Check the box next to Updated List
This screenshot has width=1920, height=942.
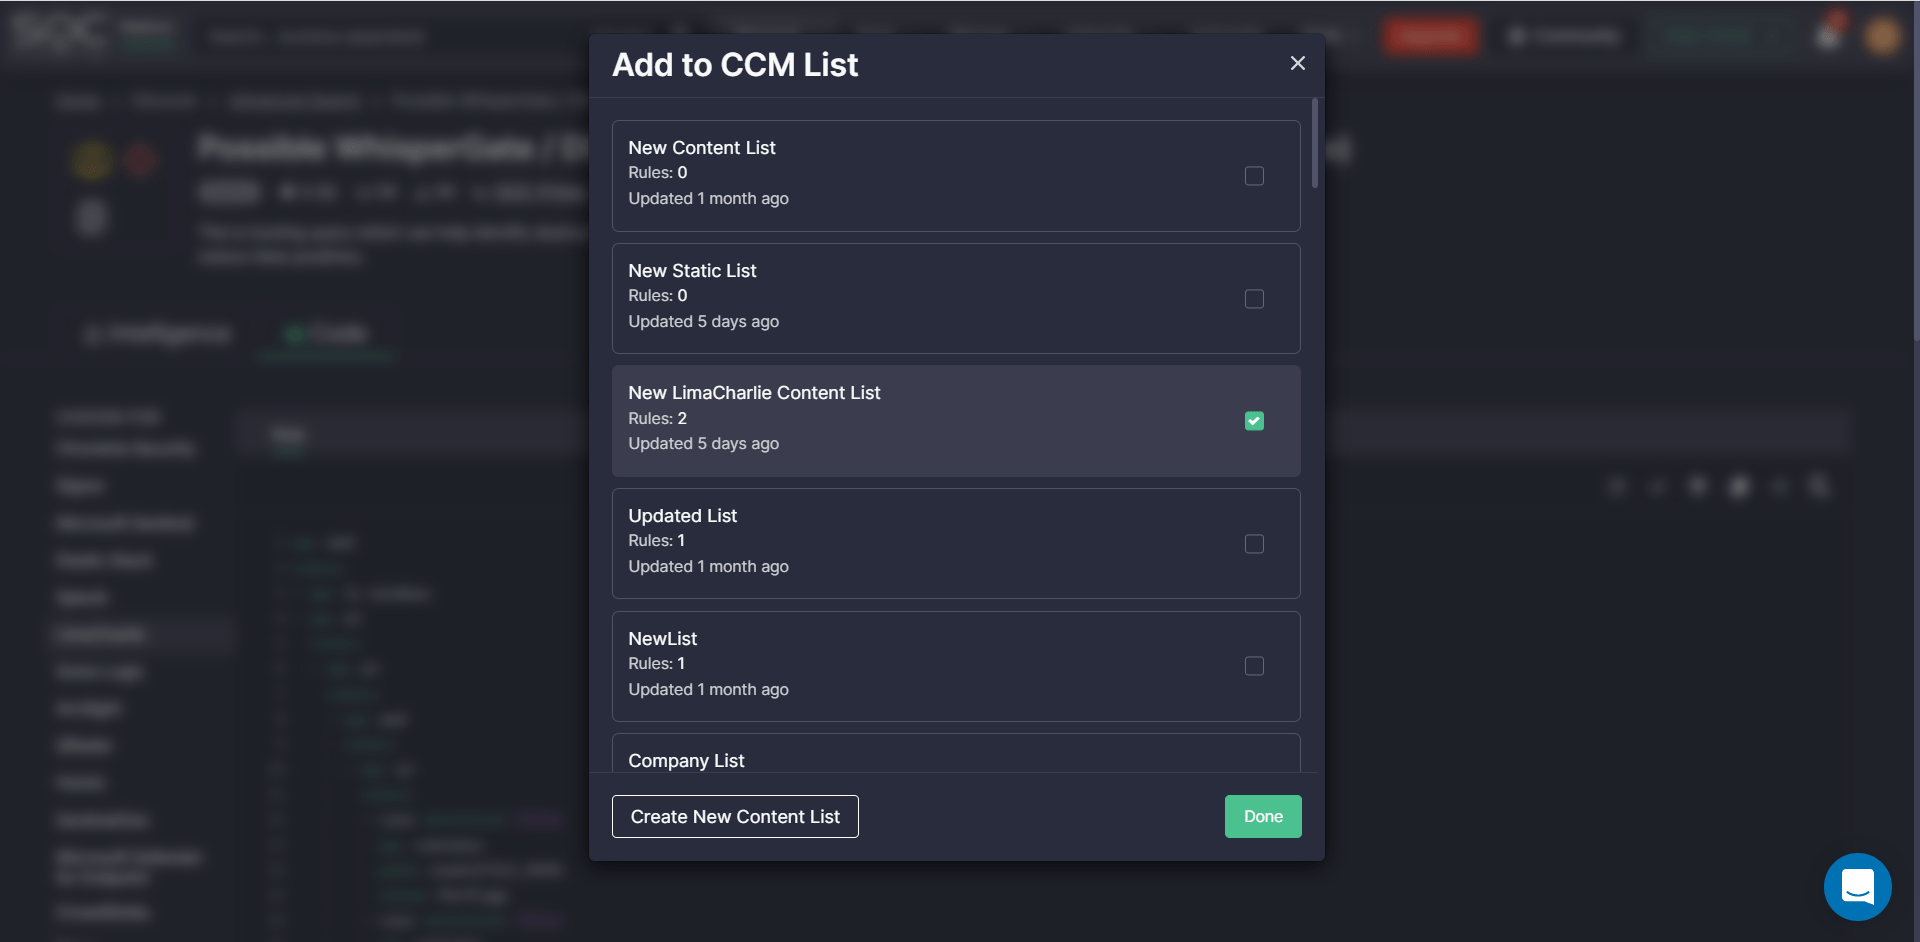1254,544
